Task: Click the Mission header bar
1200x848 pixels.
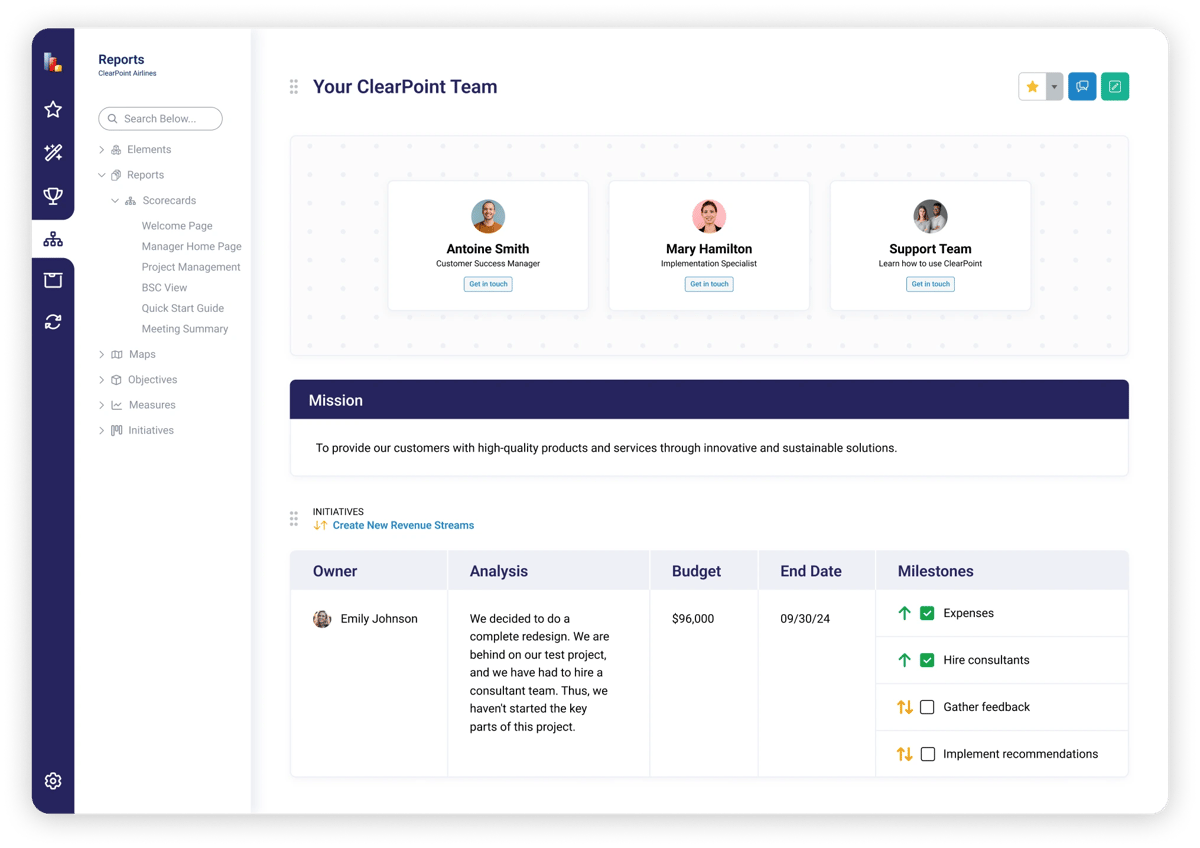Action: tap(709, 400)
